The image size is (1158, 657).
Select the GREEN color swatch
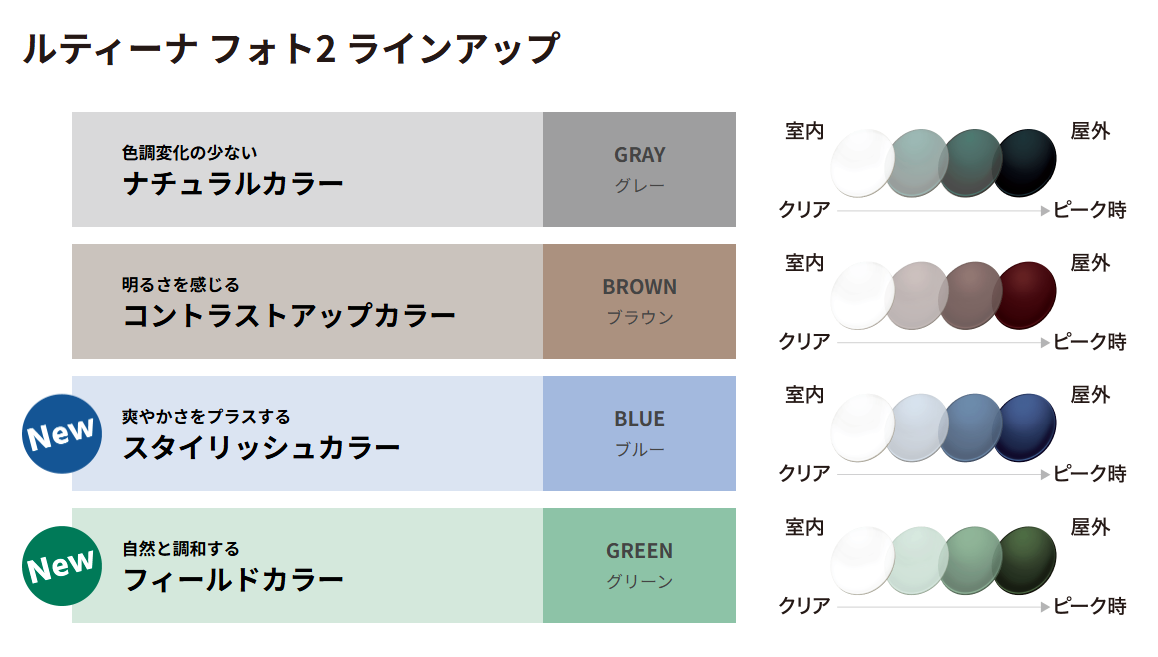click(x=639, y=565)
